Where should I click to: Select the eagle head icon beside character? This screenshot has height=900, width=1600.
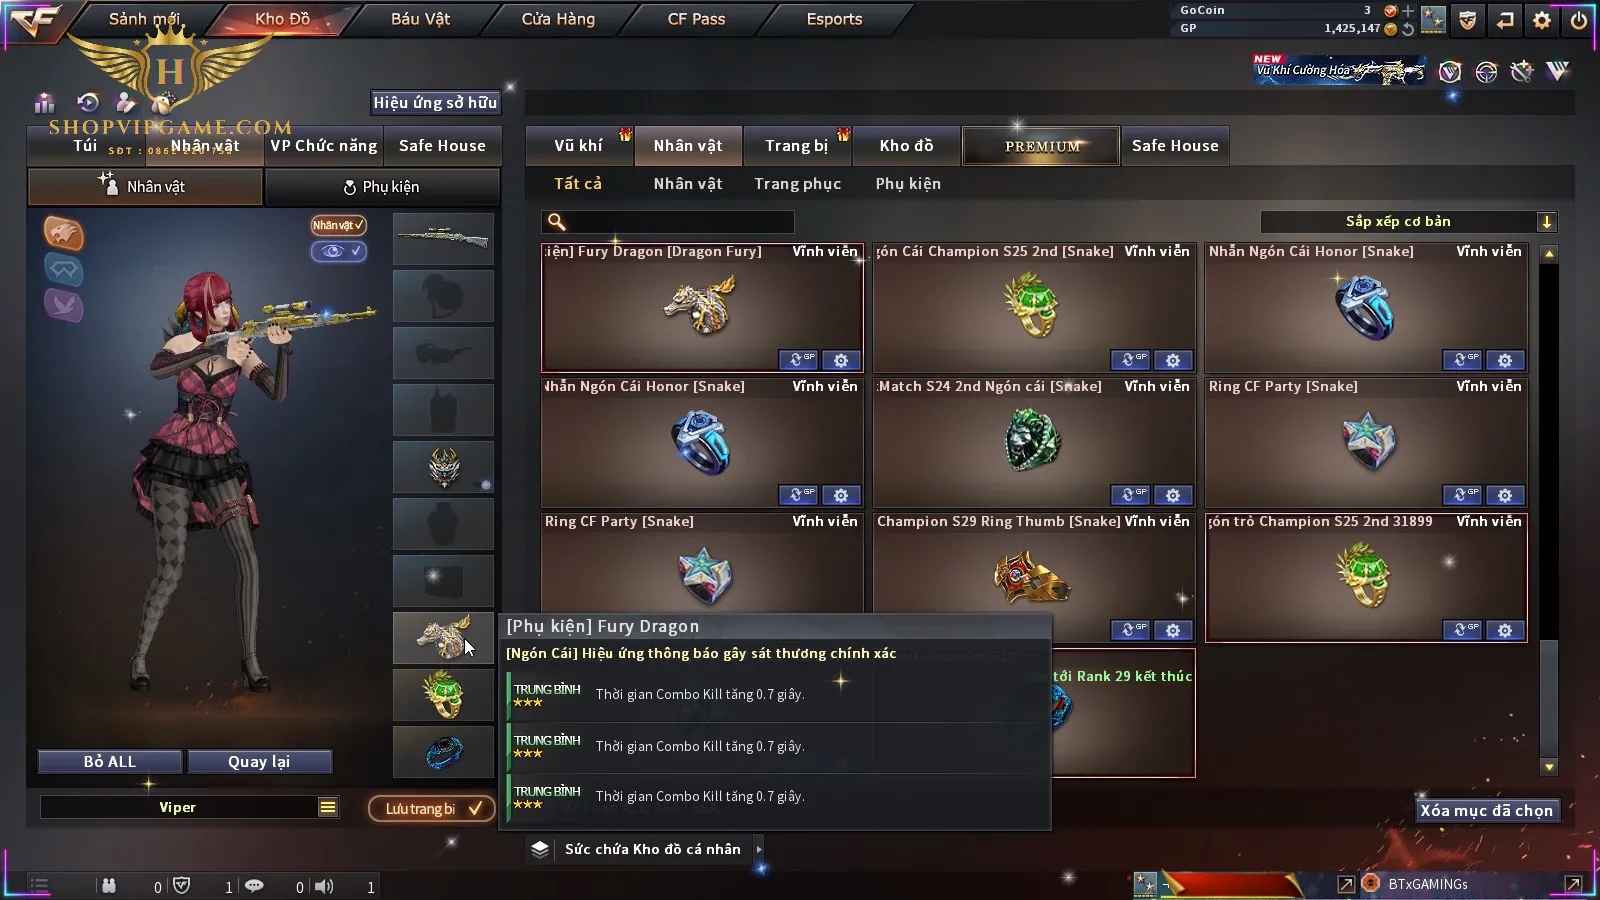coord(63,233)
